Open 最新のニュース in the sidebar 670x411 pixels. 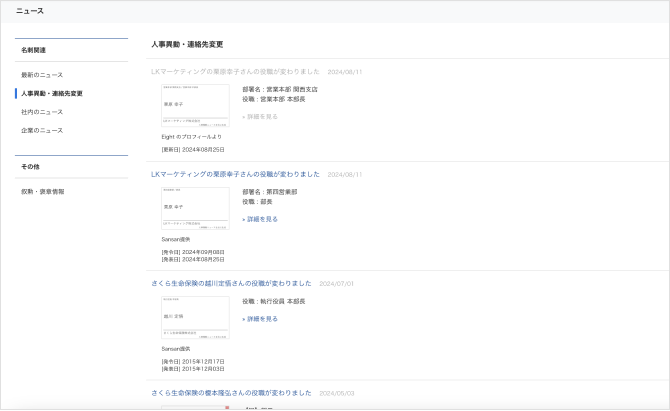coord(42,75)
